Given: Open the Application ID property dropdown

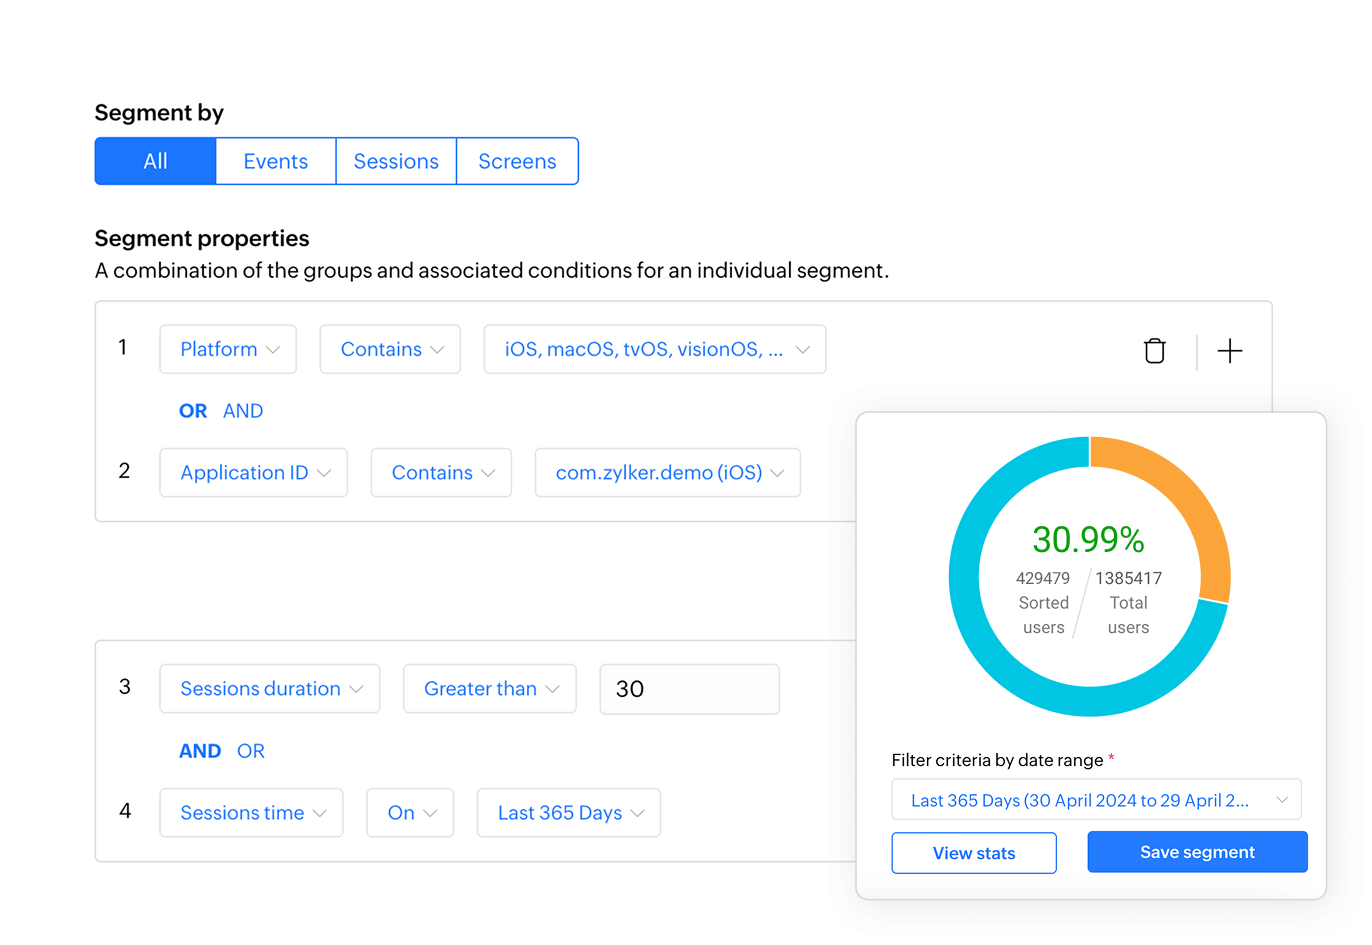Looking at the screenshot, I should [253, 472].
